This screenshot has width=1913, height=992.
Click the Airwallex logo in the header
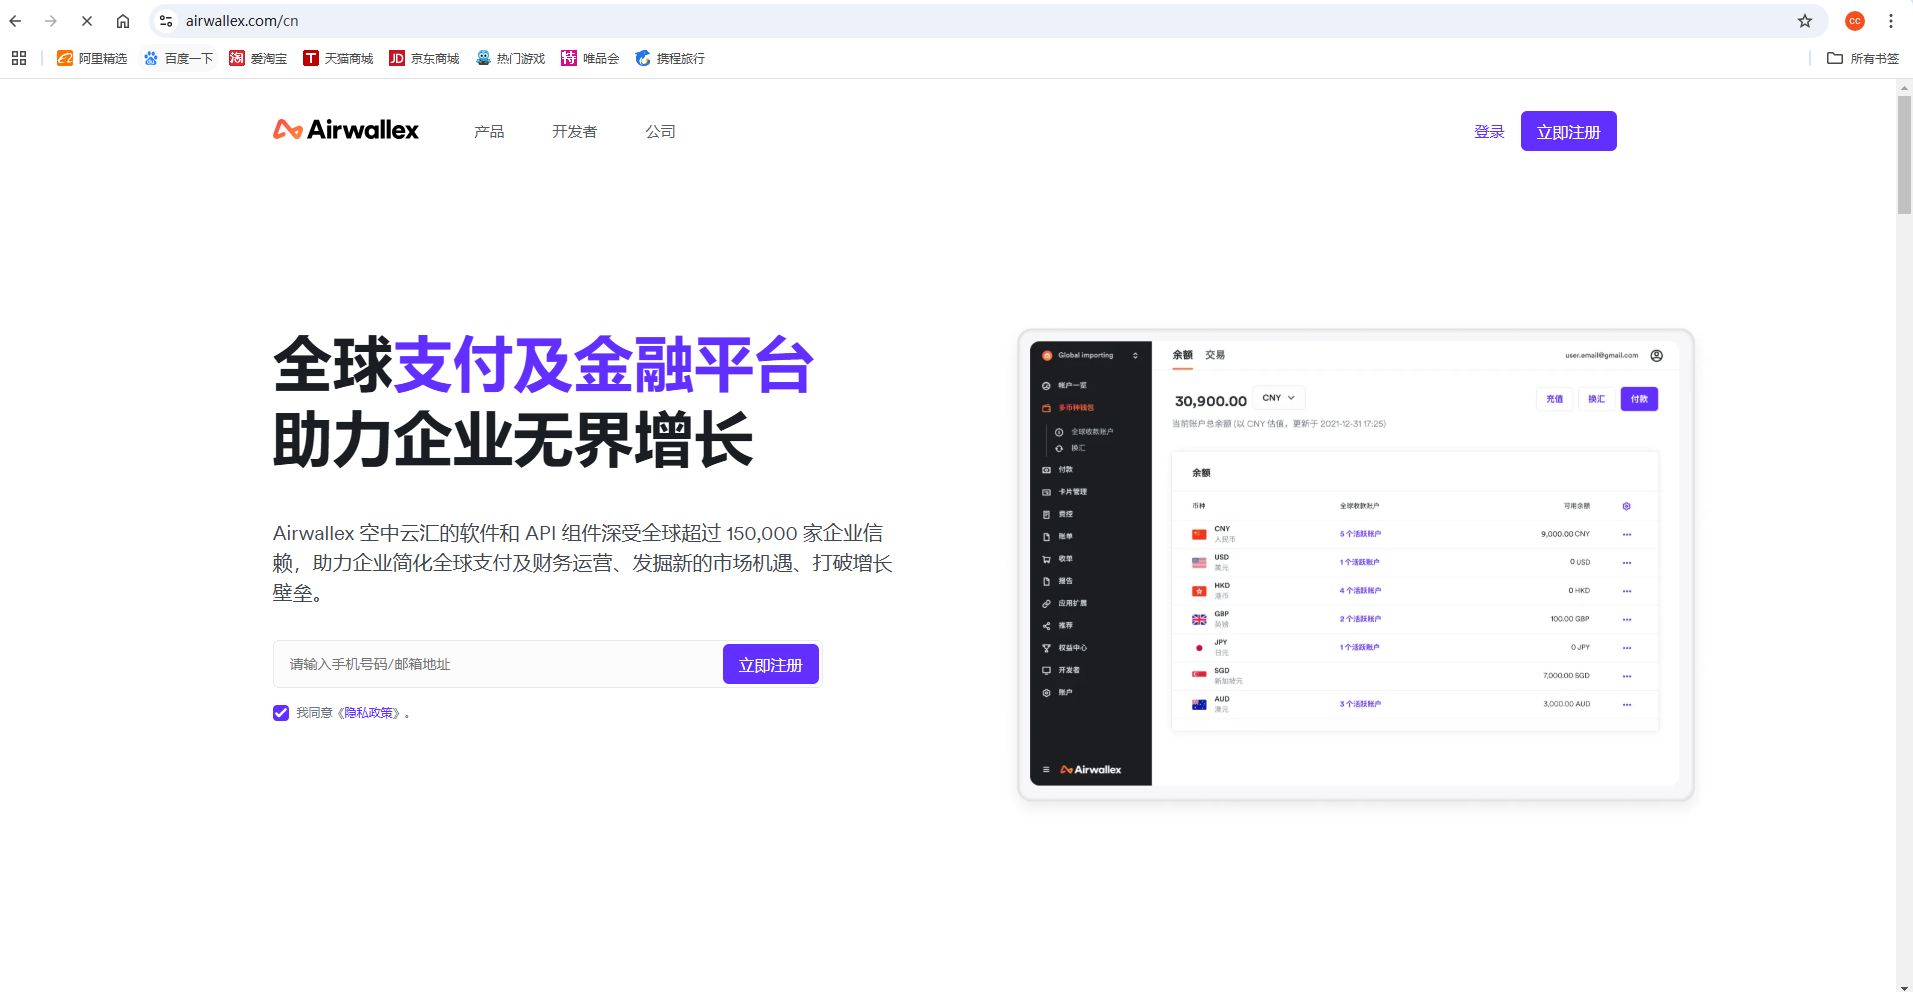tap(346, 130)
